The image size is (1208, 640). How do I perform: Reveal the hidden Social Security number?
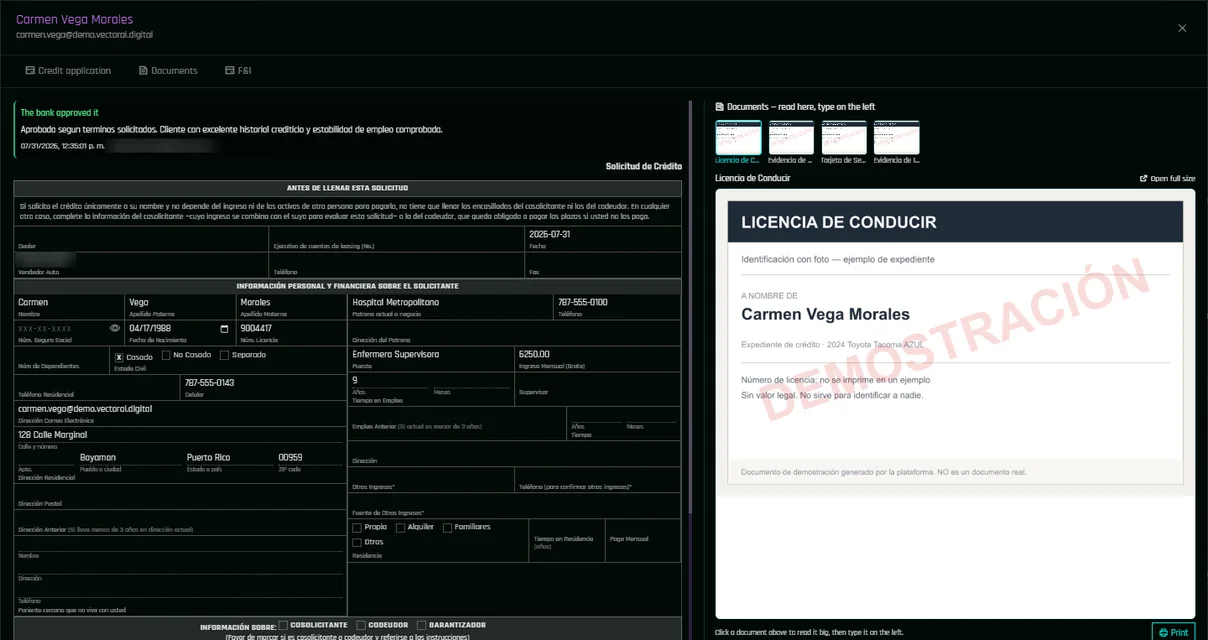[x=115, y=328]
